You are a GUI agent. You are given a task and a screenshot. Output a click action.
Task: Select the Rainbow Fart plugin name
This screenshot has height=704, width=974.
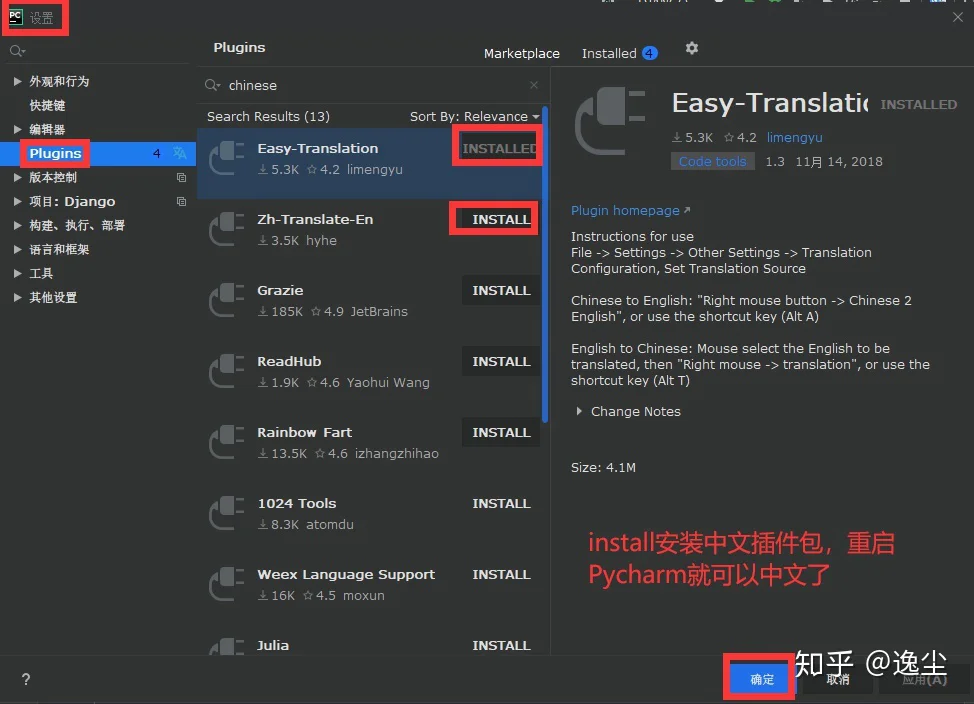tap(304, 432)
